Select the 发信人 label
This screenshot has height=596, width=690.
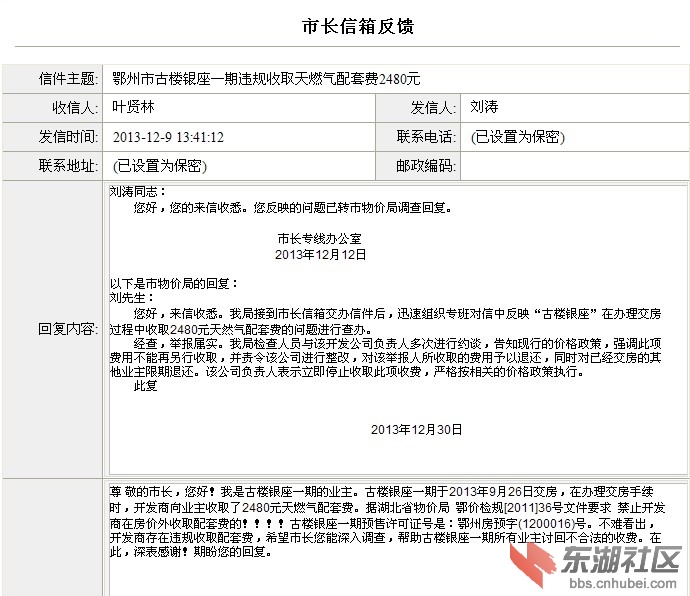(x=433, y=107)
